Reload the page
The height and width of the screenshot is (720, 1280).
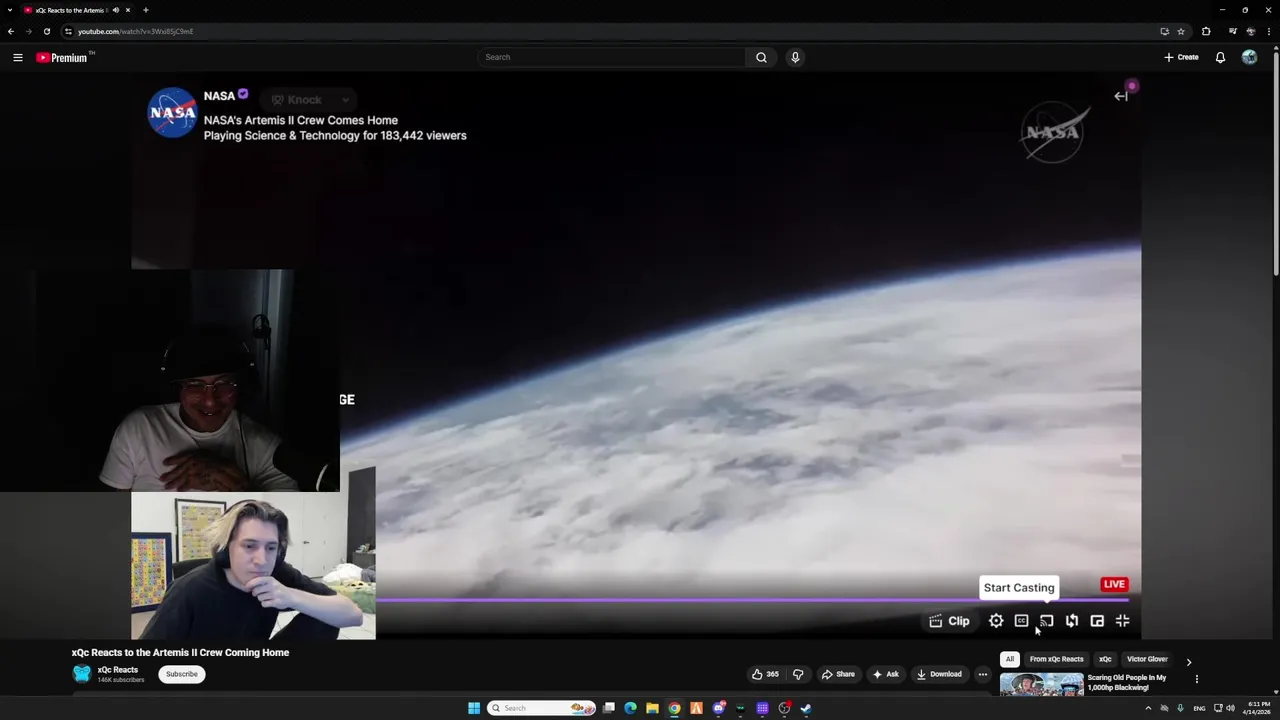(x=46, y=31)
